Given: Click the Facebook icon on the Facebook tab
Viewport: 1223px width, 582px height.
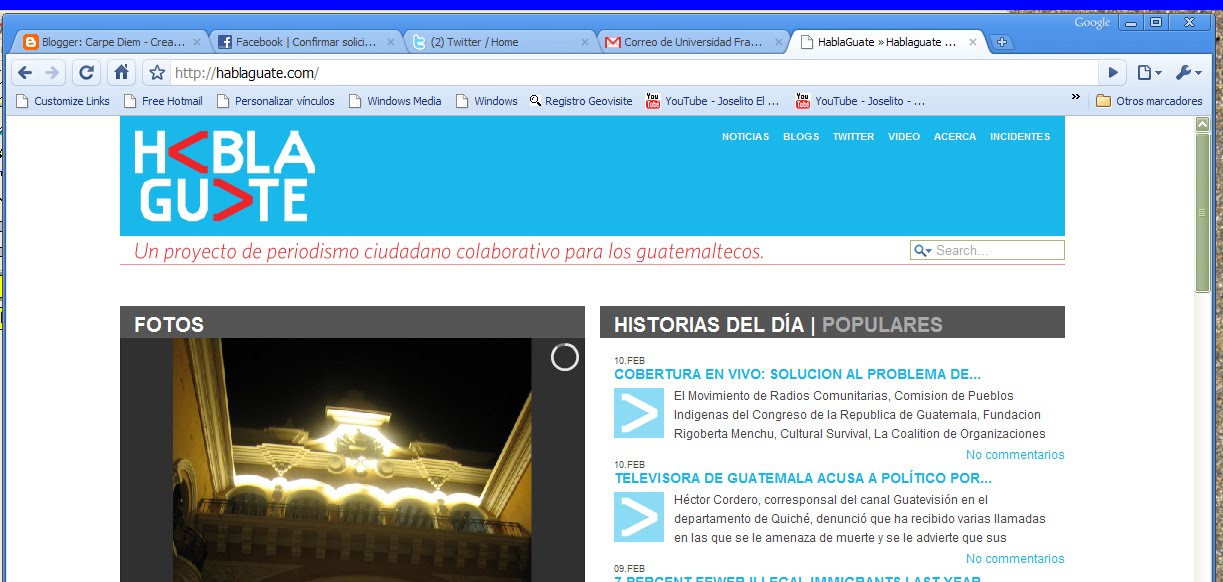Looking at the screenshot, I should coord(225,41).
